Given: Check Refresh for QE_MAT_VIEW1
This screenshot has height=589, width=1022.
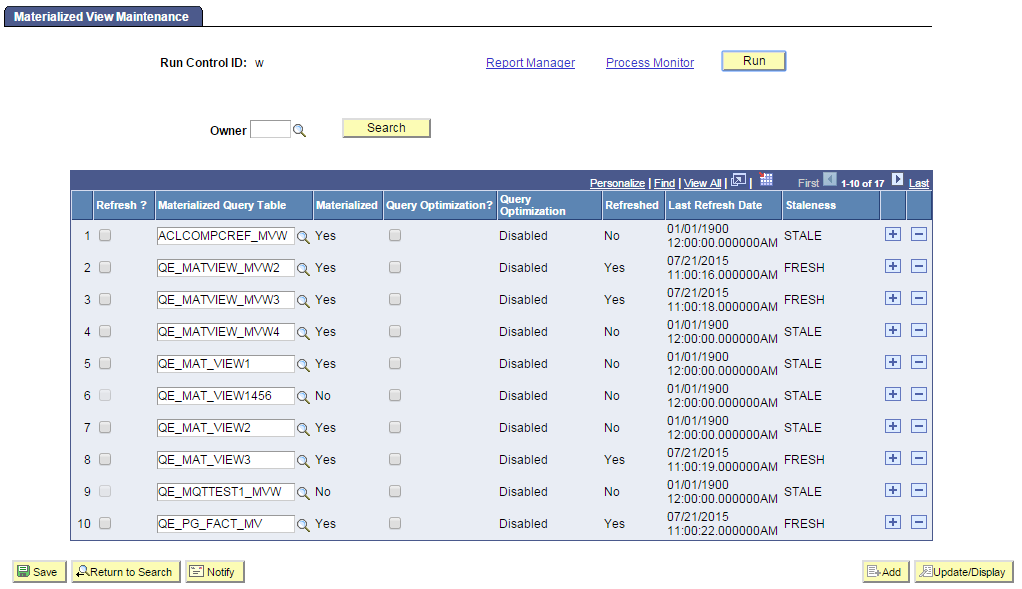Looking at the screenshot, I should point(105,363).
